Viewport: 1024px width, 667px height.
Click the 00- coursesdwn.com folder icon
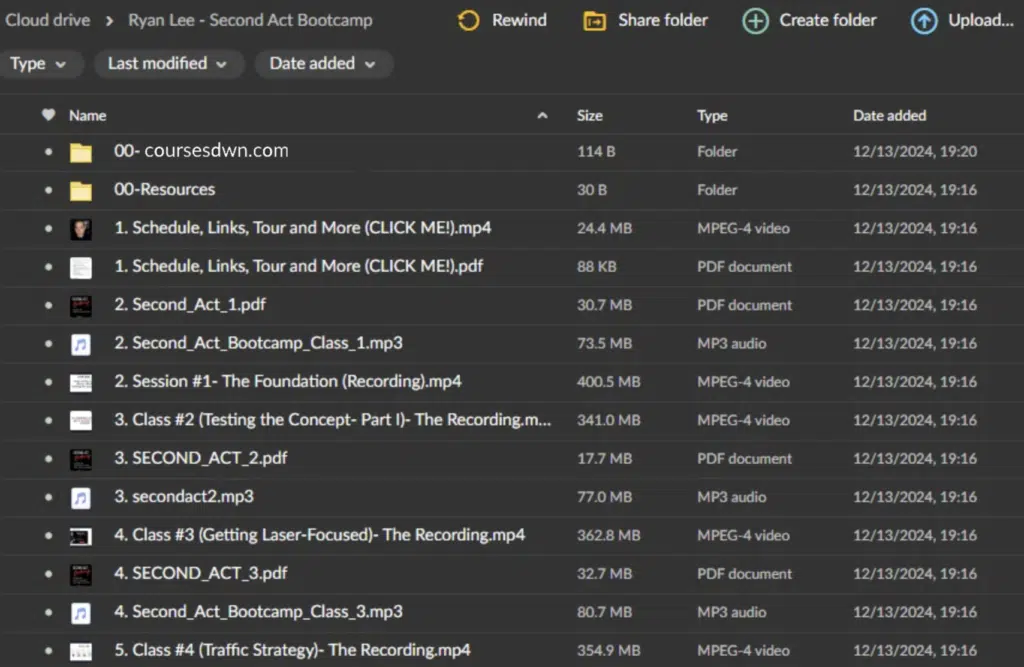pos(81,152)
